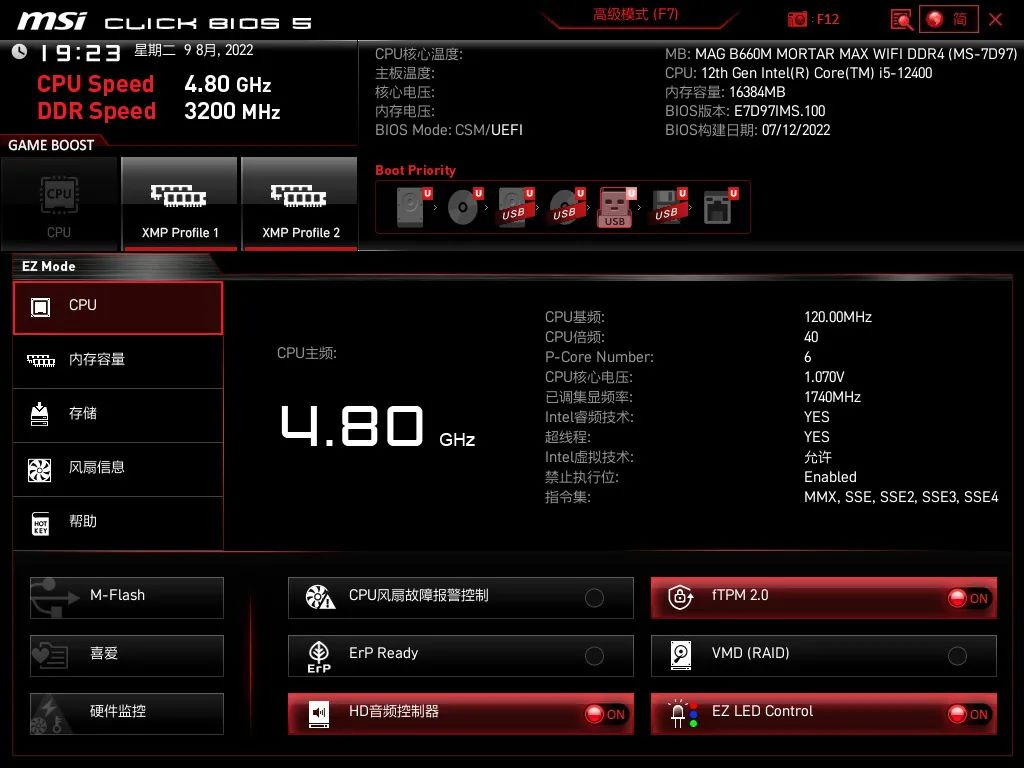Click the large 4.80 GHz CPU frequency readout
The height and width of the screenshot is (768, 1024).
click(x=377, y=426)
